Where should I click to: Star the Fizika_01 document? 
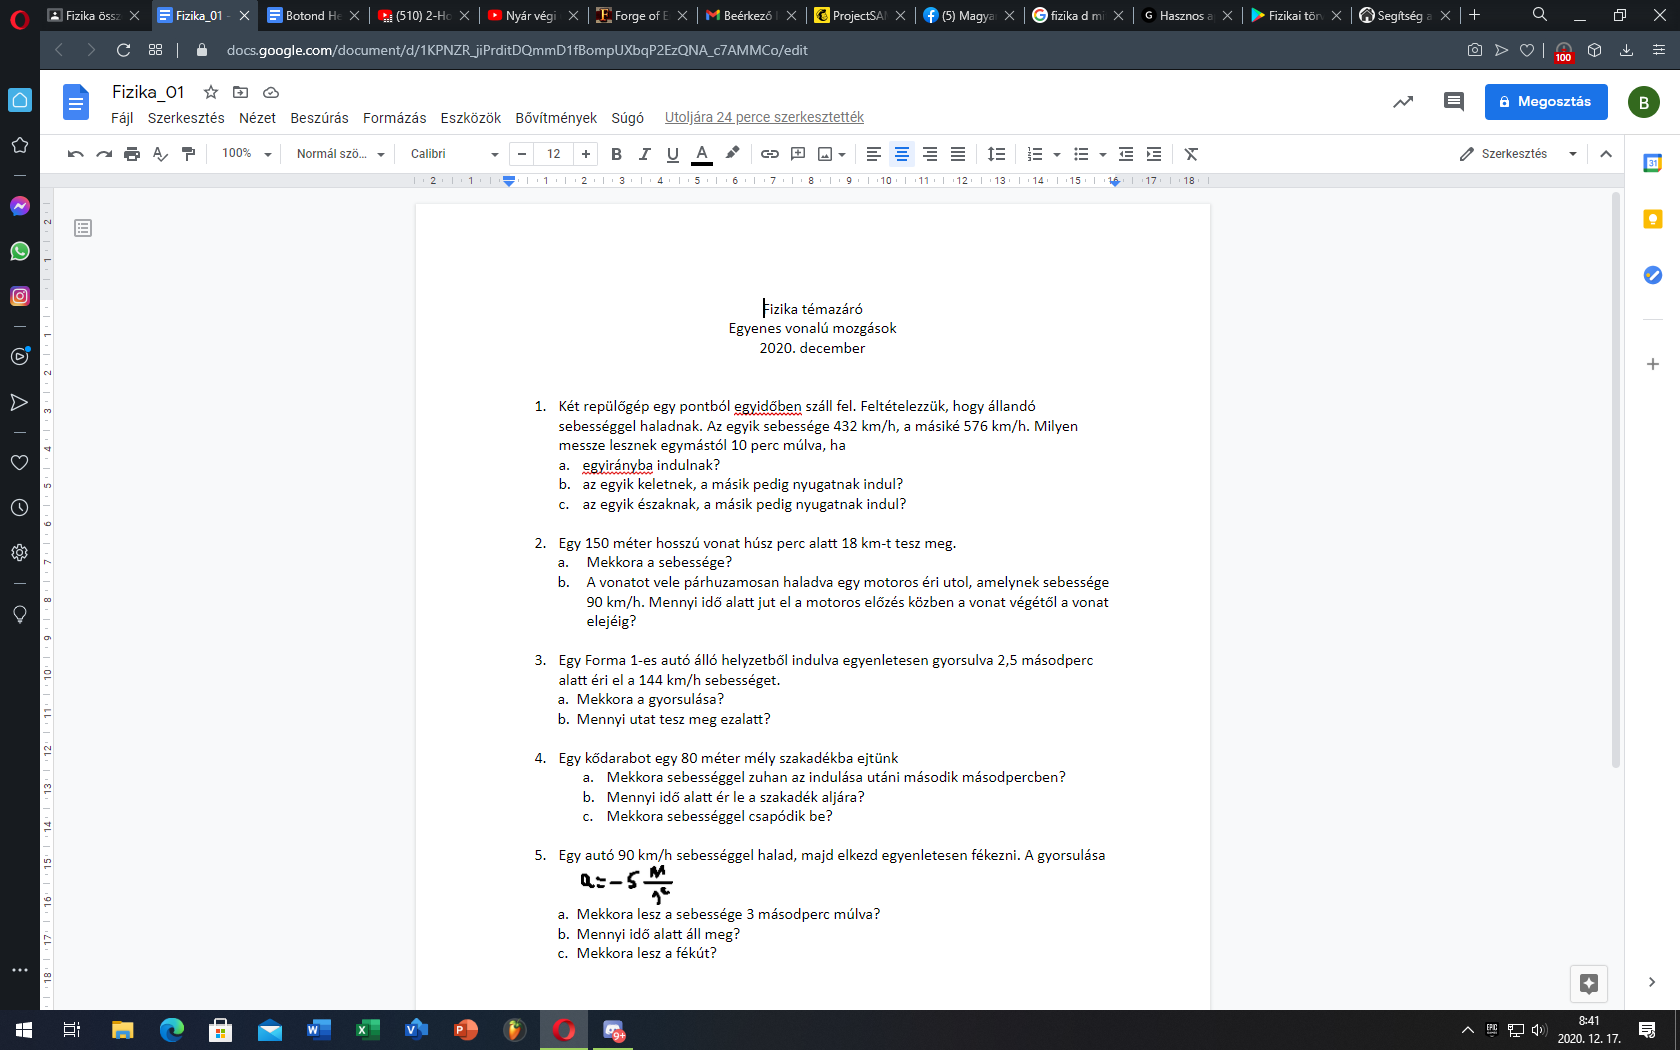pos(211,92)
